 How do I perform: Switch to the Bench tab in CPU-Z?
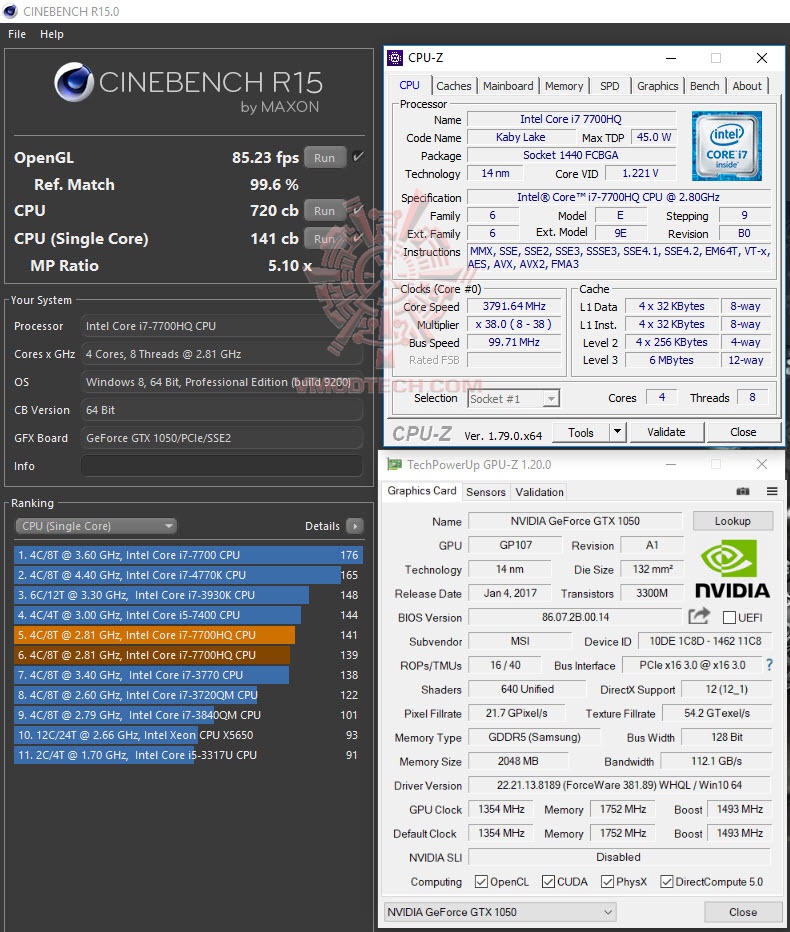(704, 86)
